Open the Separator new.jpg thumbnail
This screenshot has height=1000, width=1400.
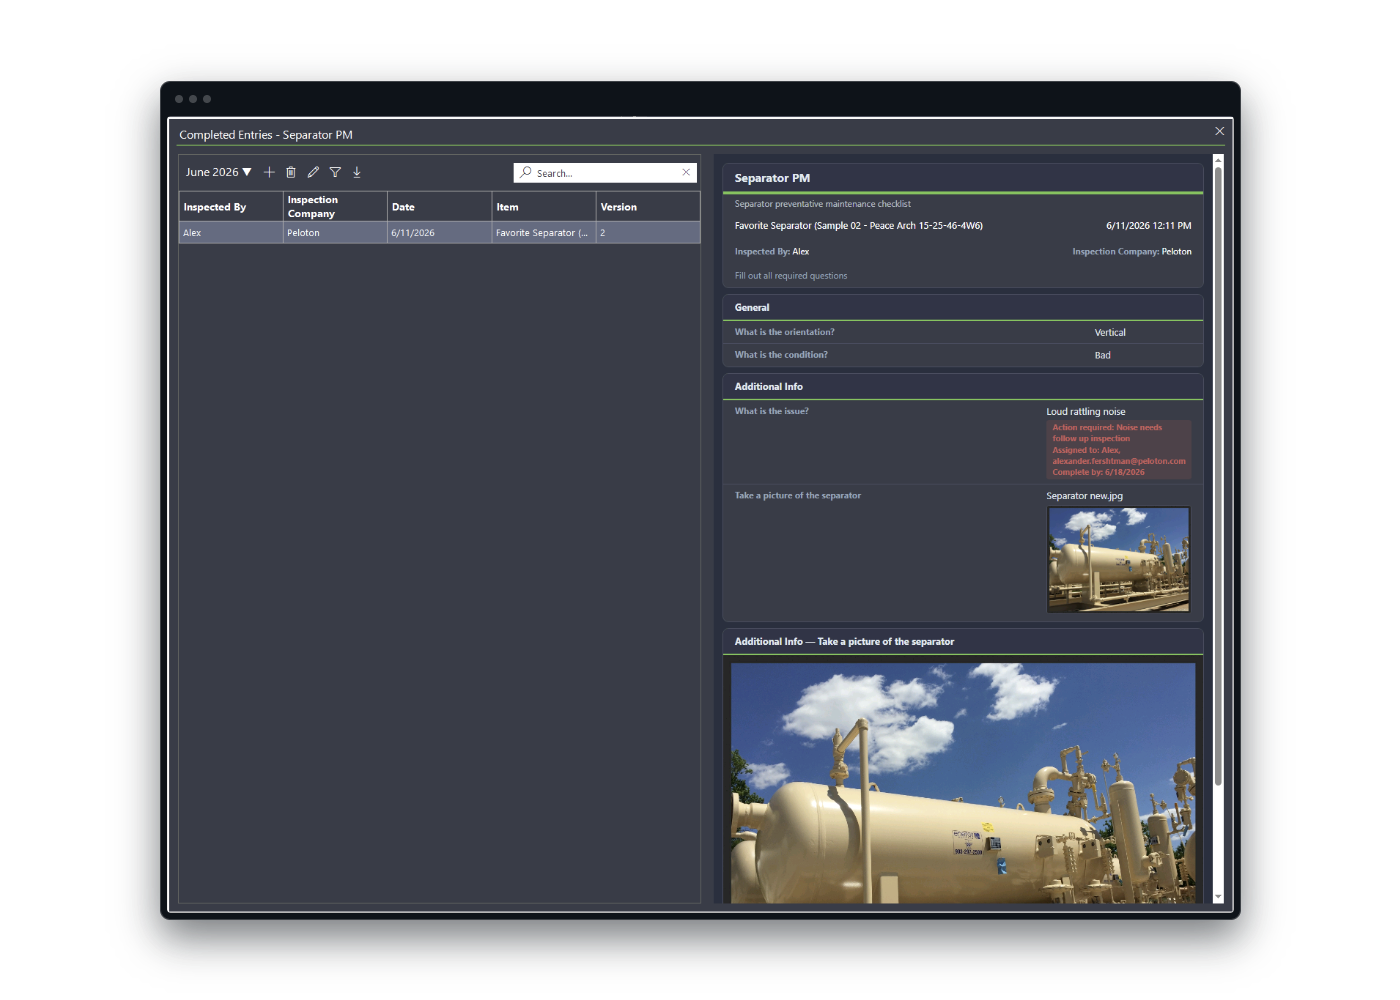click(x=1118, y=559)
